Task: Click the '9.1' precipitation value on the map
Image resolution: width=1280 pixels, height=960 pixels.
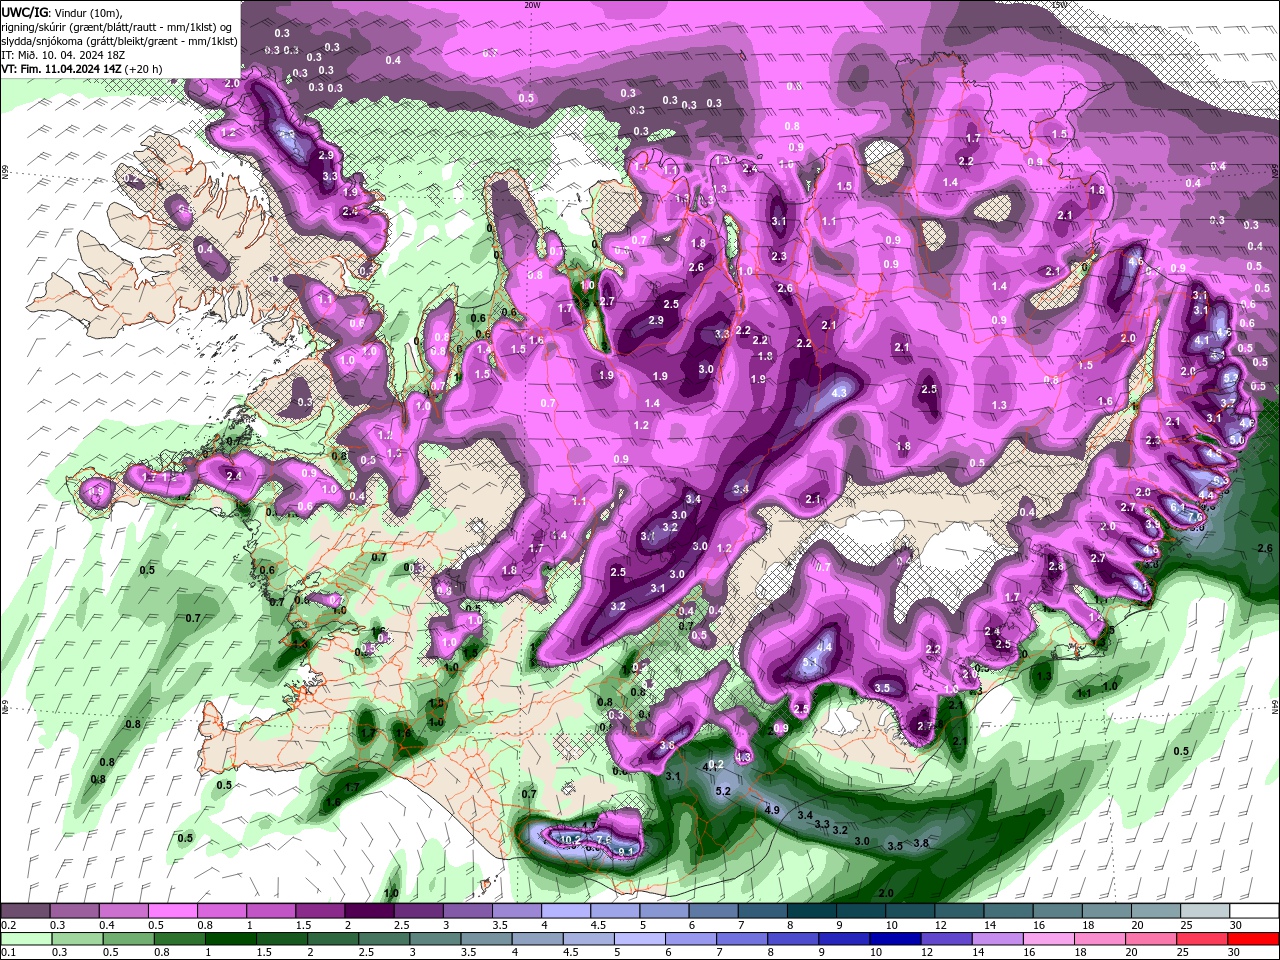Action: (627, 851)
